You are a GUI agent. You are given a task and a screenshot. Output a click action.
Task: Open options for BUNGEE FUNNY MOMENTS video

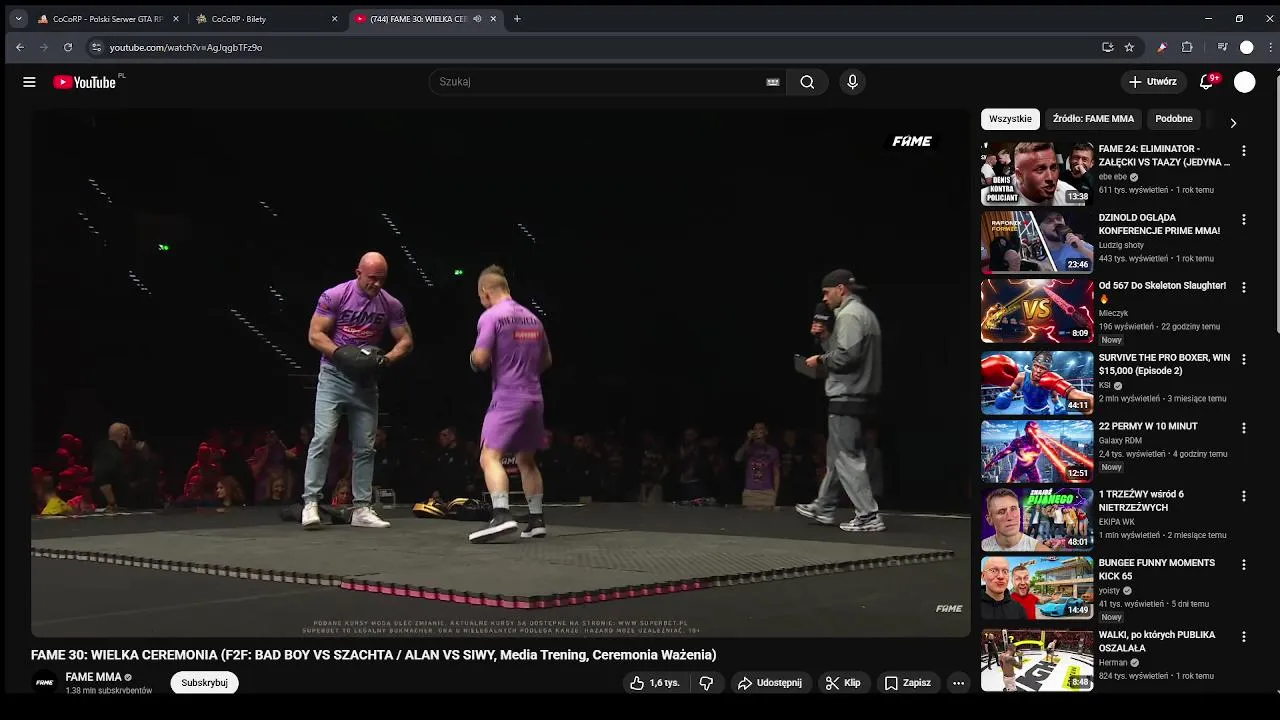1244,565
